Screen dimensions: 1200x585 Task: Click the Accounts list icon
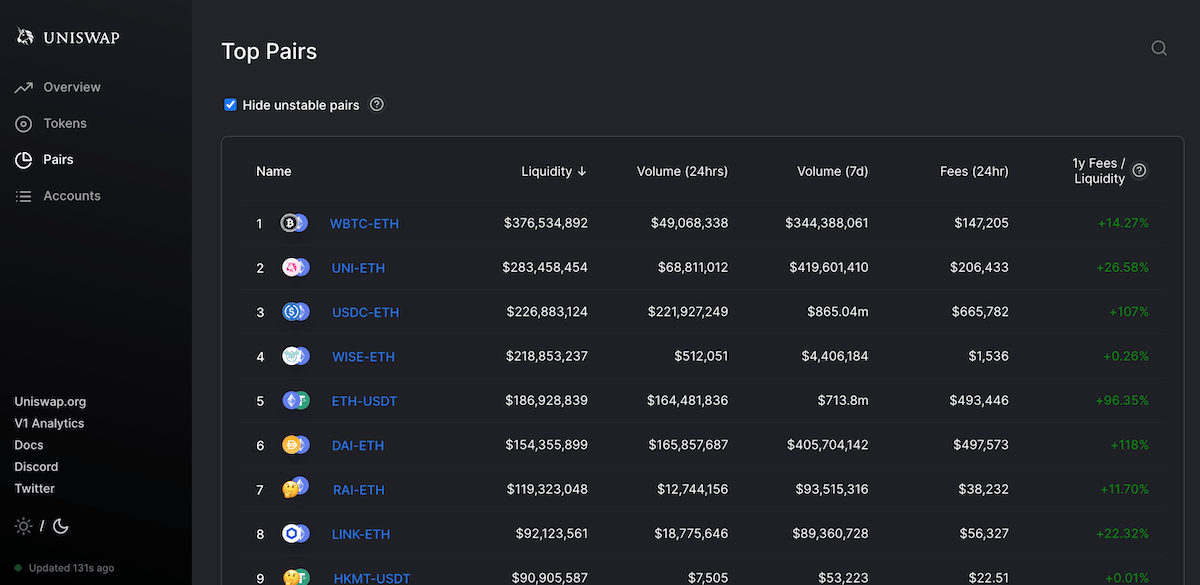coord(24,197)
